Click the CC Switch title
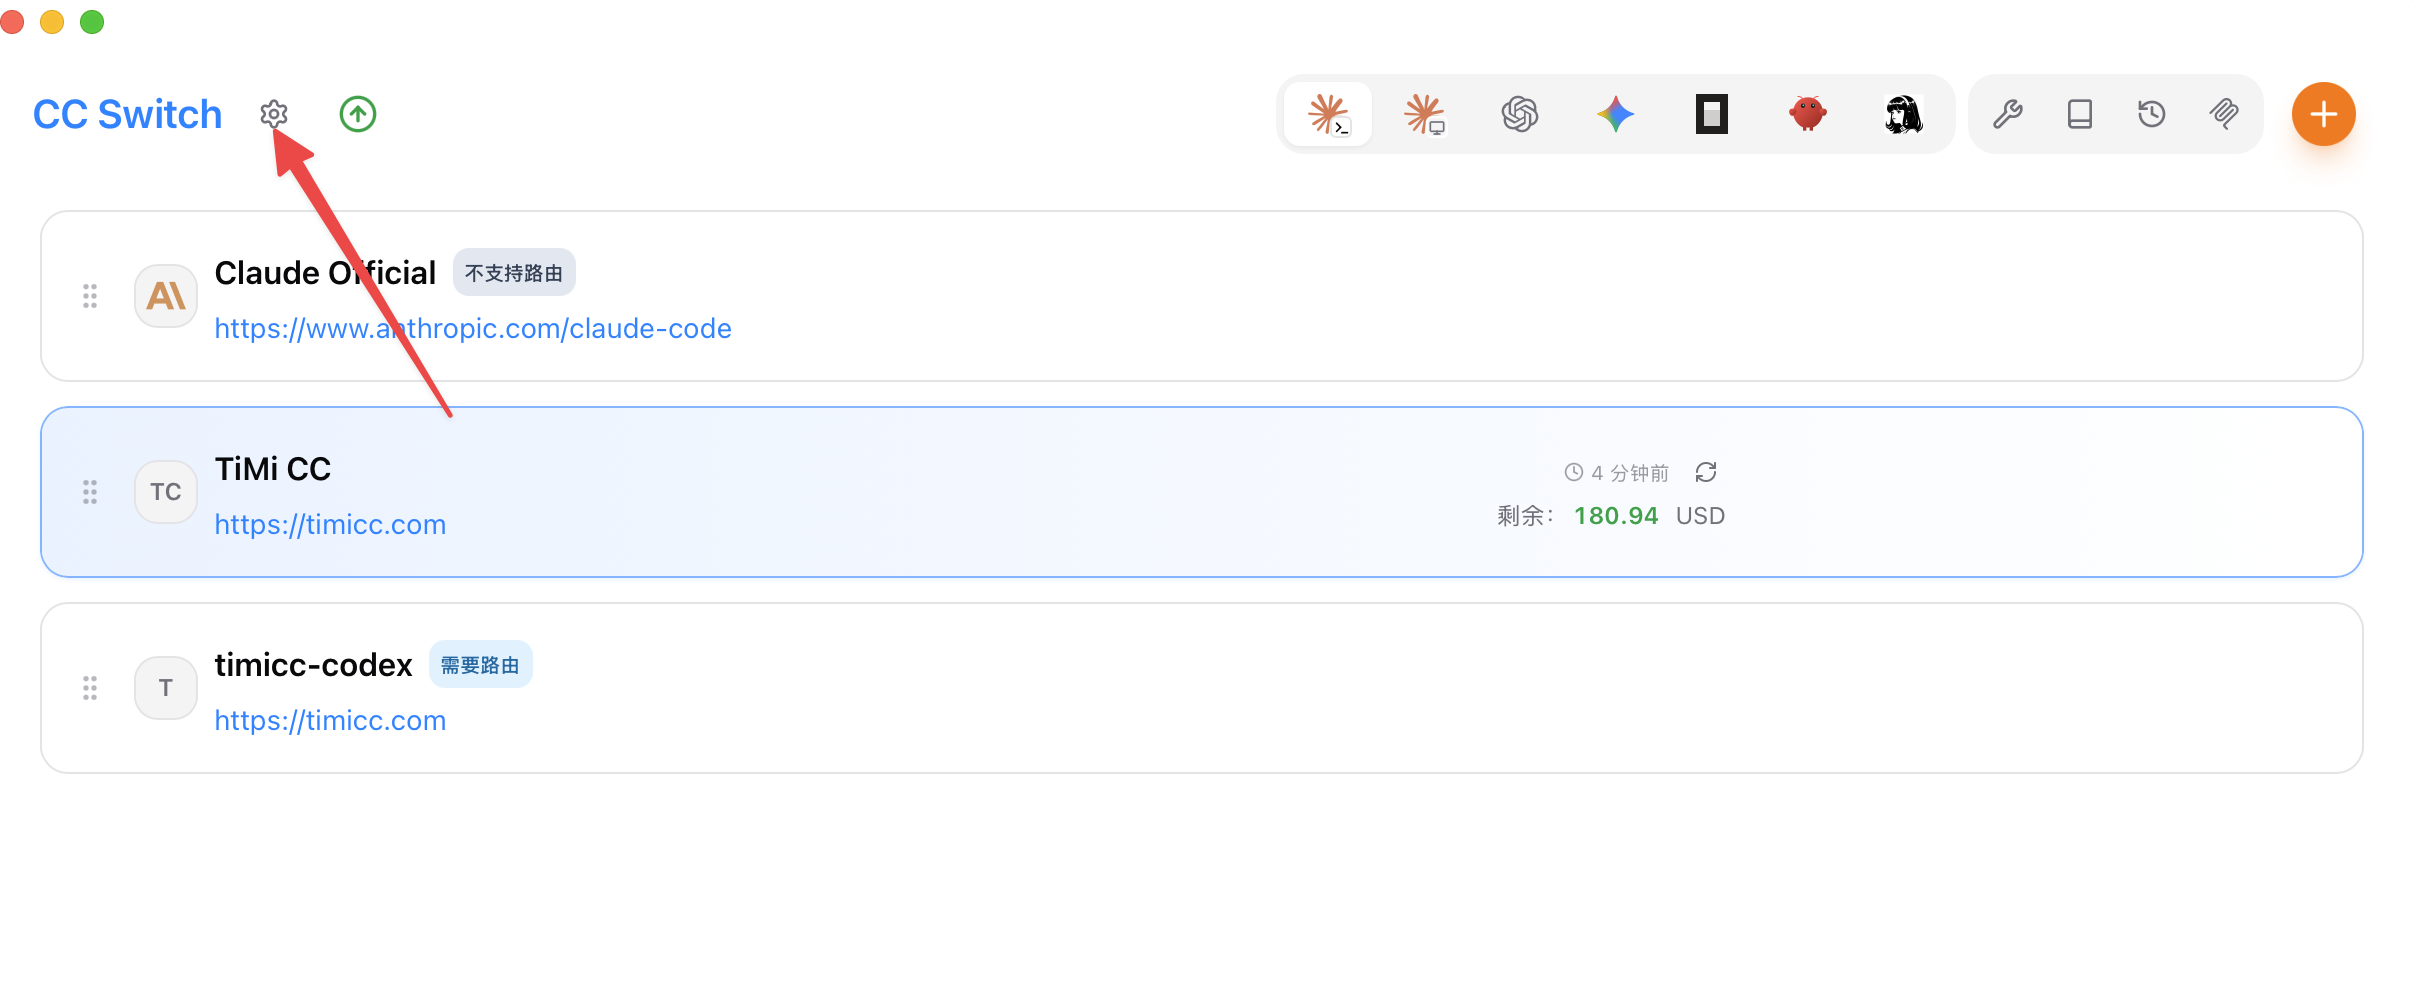The image size is (2412, 984). (x=127, y=114)
